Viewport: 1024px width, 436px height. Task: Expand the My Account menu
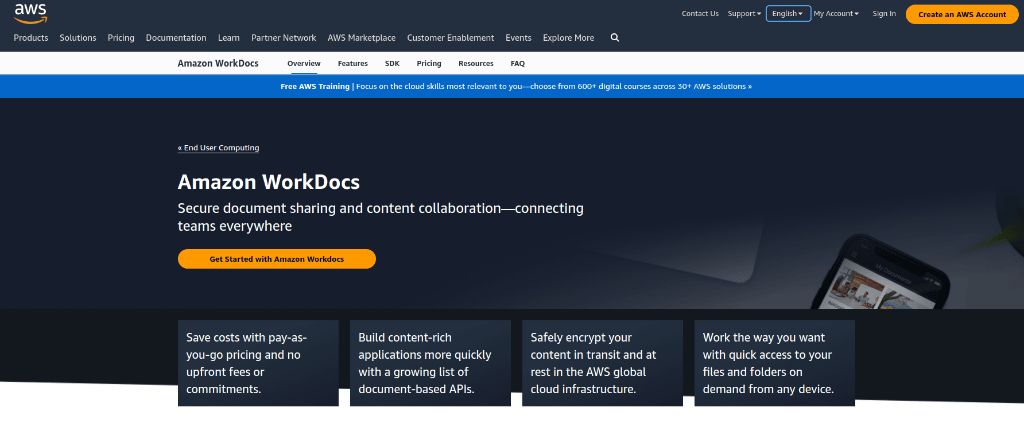(836, 14)
